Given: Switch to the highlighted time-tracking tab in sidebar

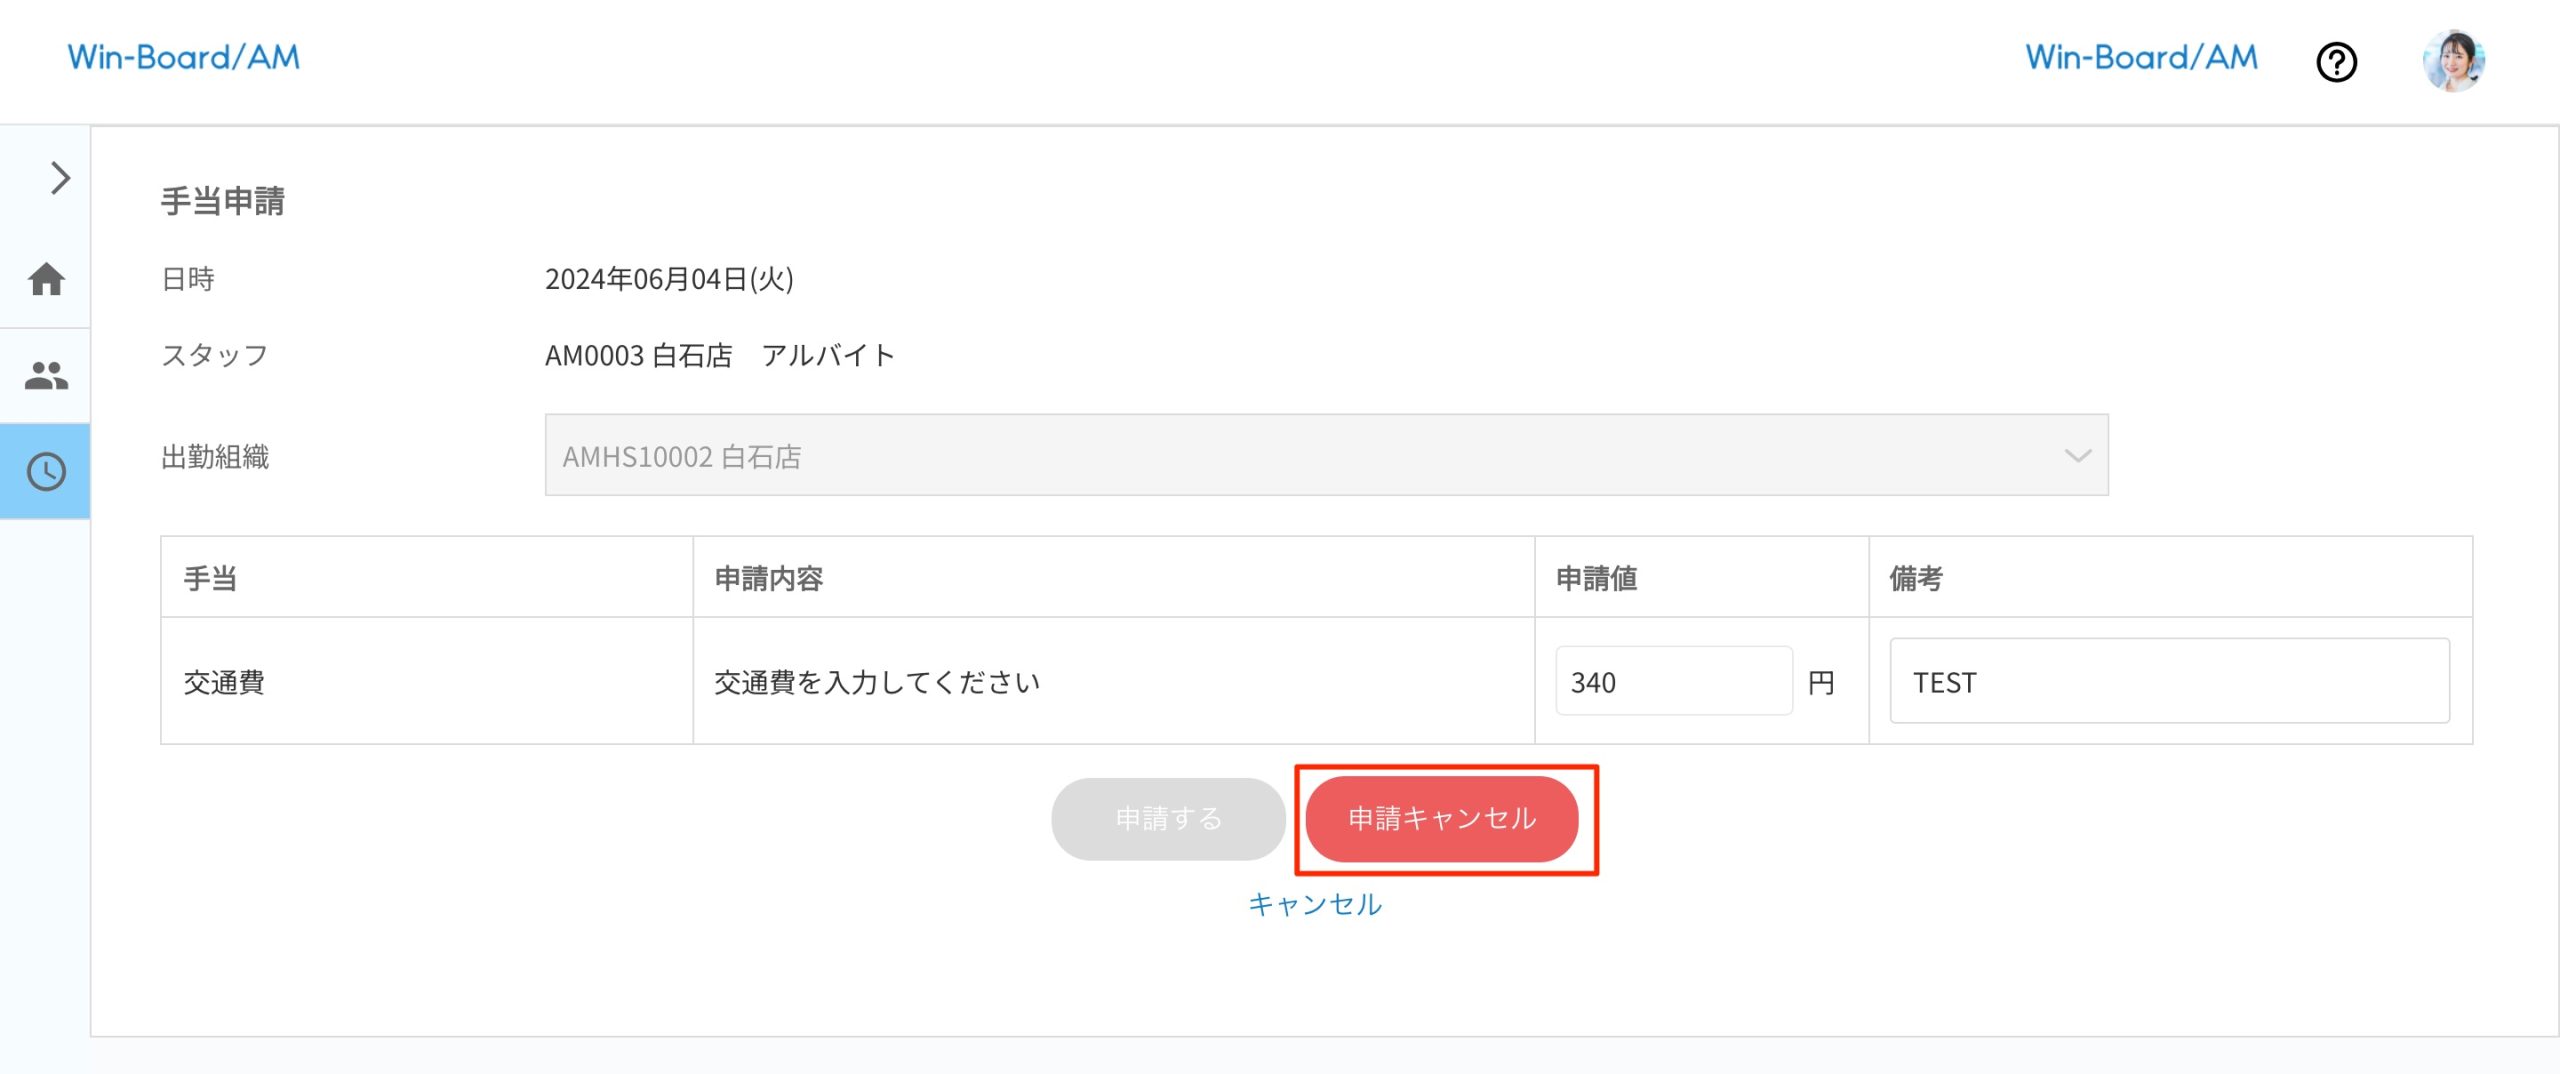Looking at the screenshot, I should pos(45,470).
